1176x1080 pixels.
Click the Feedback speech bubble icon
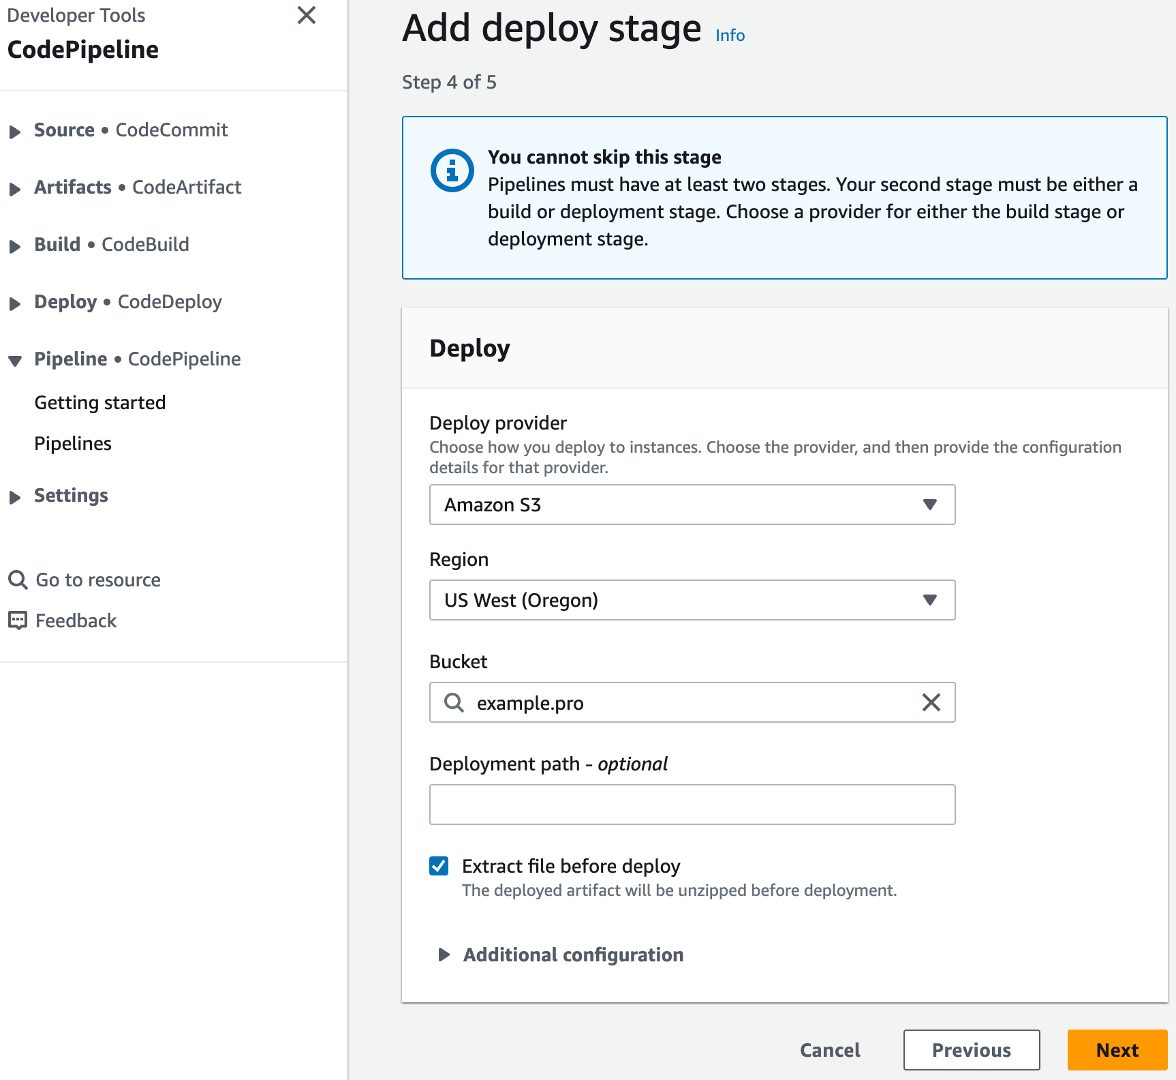(17, 621)
